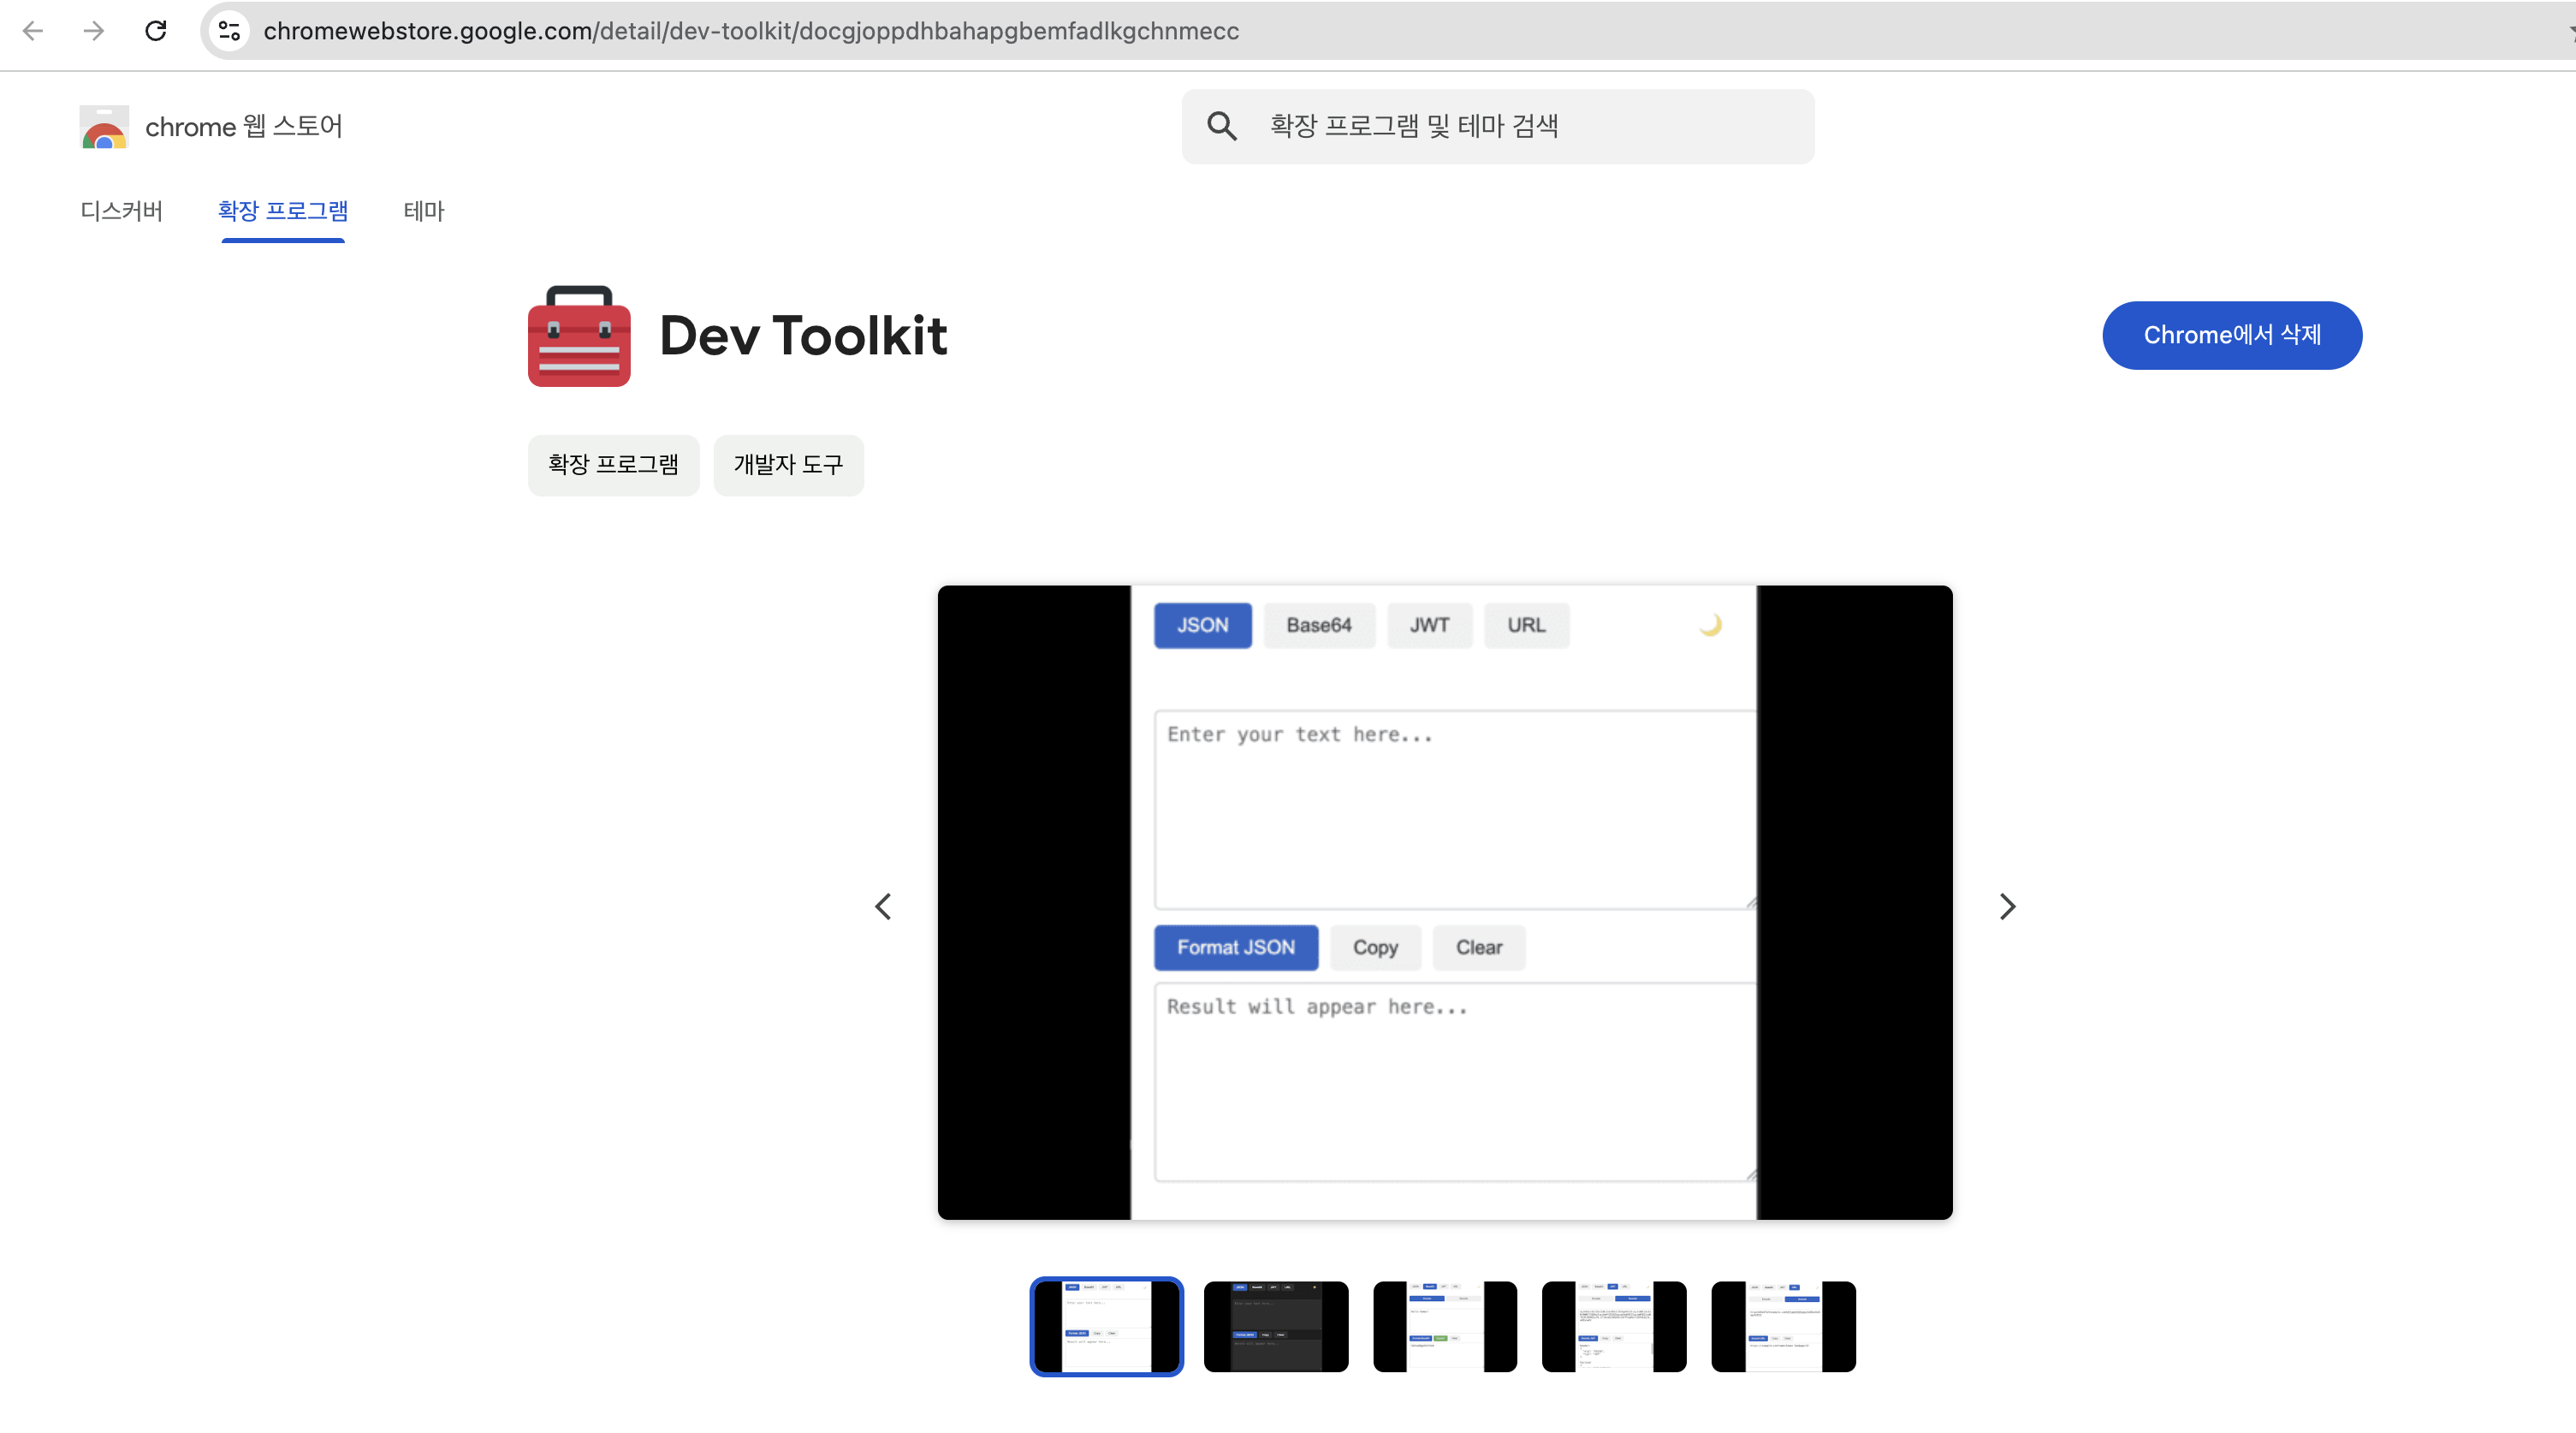Click the browser back arrow
This screenshot has height=1433, width=2576.
[x=33, y=31]
